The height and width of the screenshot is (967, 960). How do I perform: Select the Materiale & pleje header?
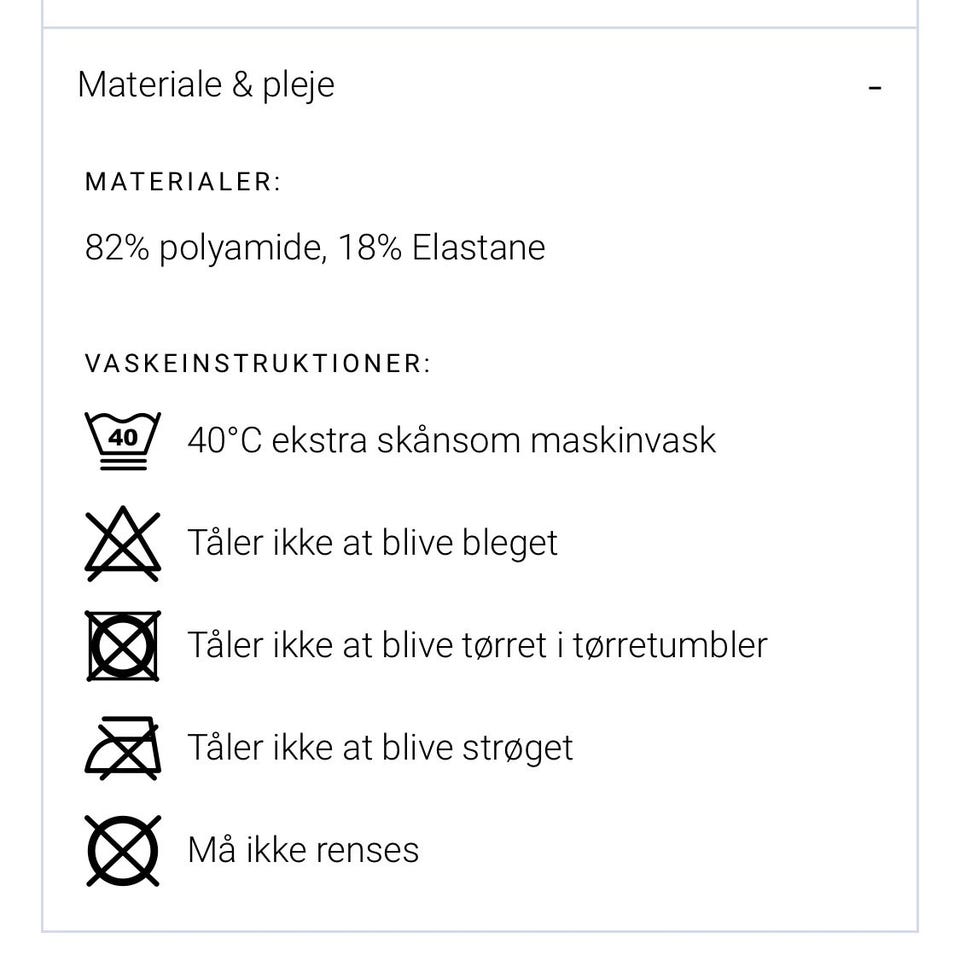(x=206, y=84)
